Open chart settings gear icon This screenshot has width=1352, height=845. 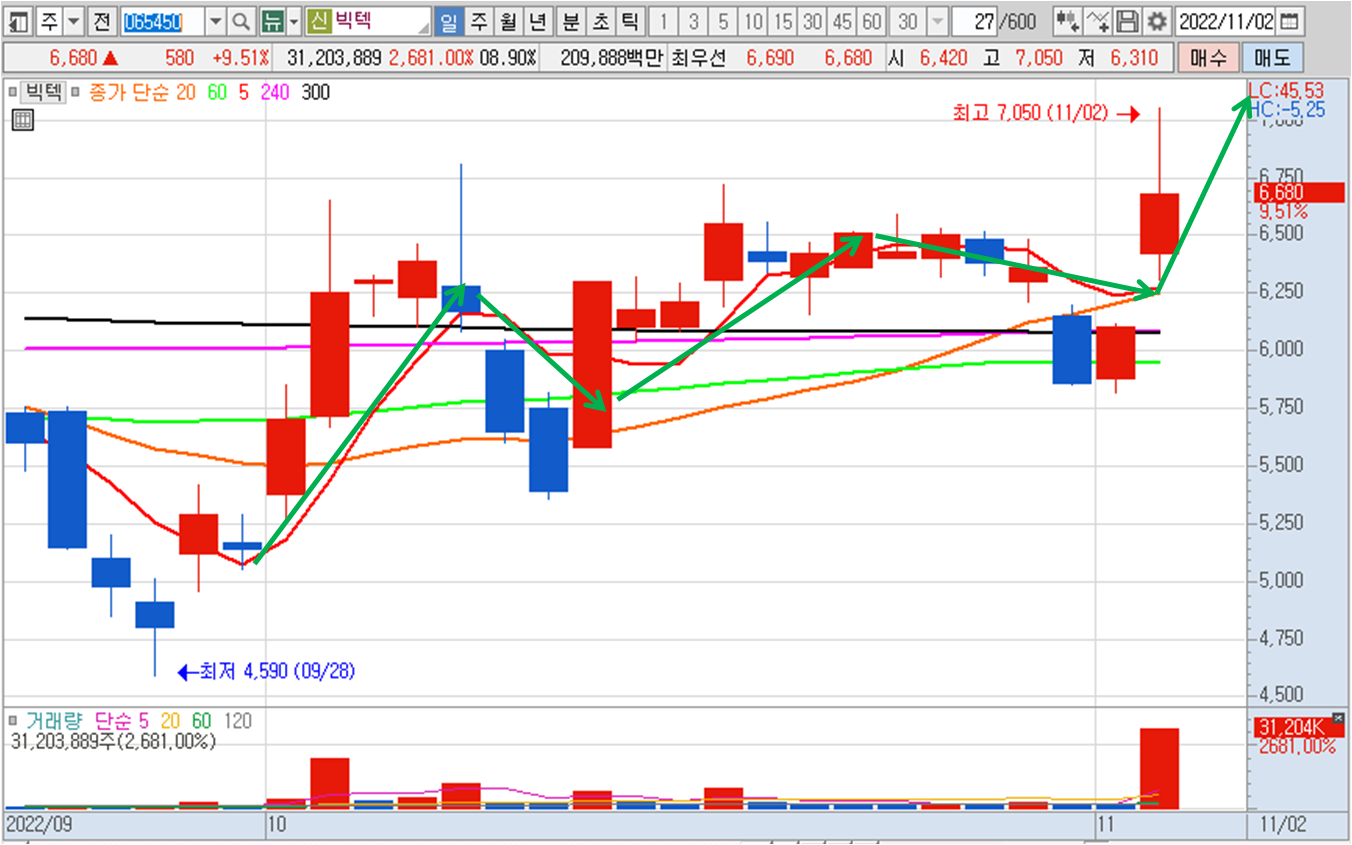pyautogui.click(x=1156, y=21)
